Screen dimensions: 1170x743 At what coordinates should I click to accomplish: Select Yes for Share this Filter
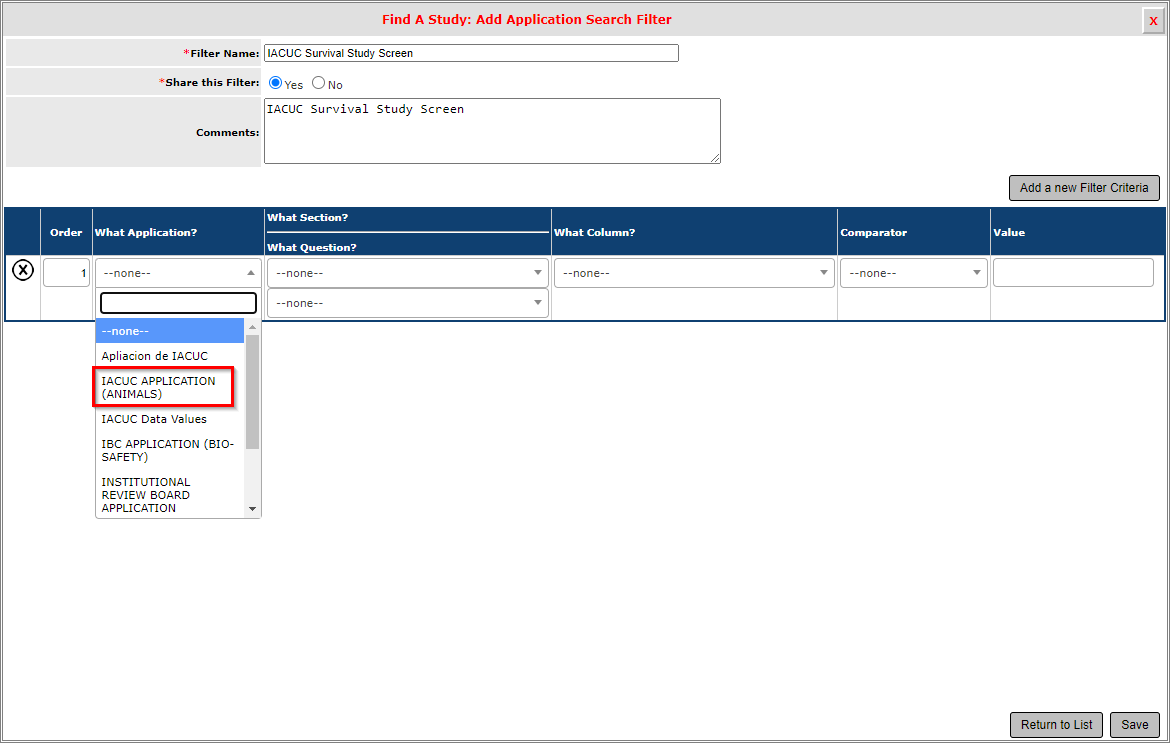point(275,83)
